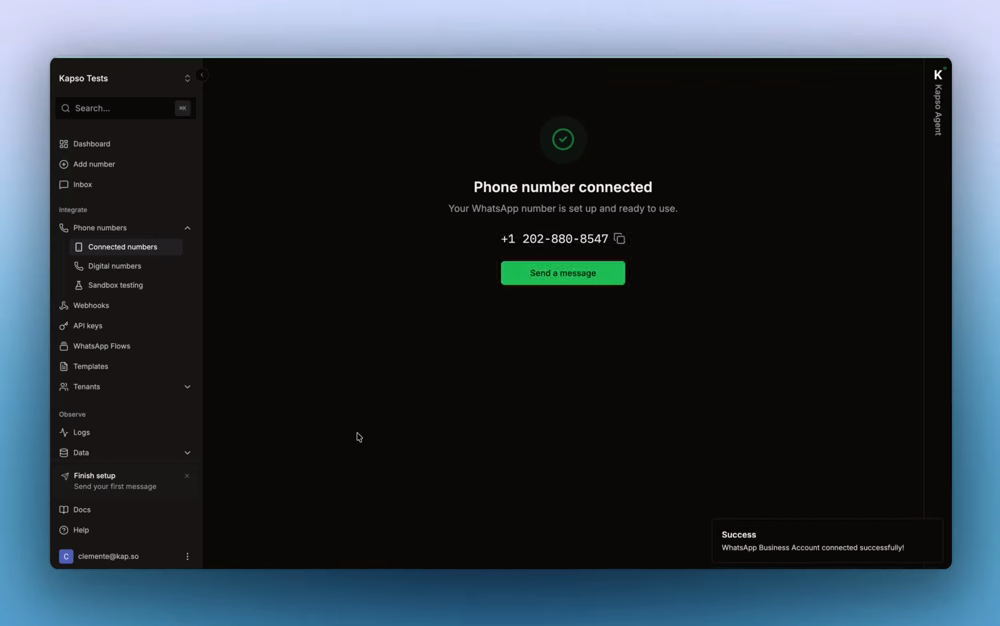
Task: Click the Search keyboard shortcut badge
Action: (x=182, y=108)
